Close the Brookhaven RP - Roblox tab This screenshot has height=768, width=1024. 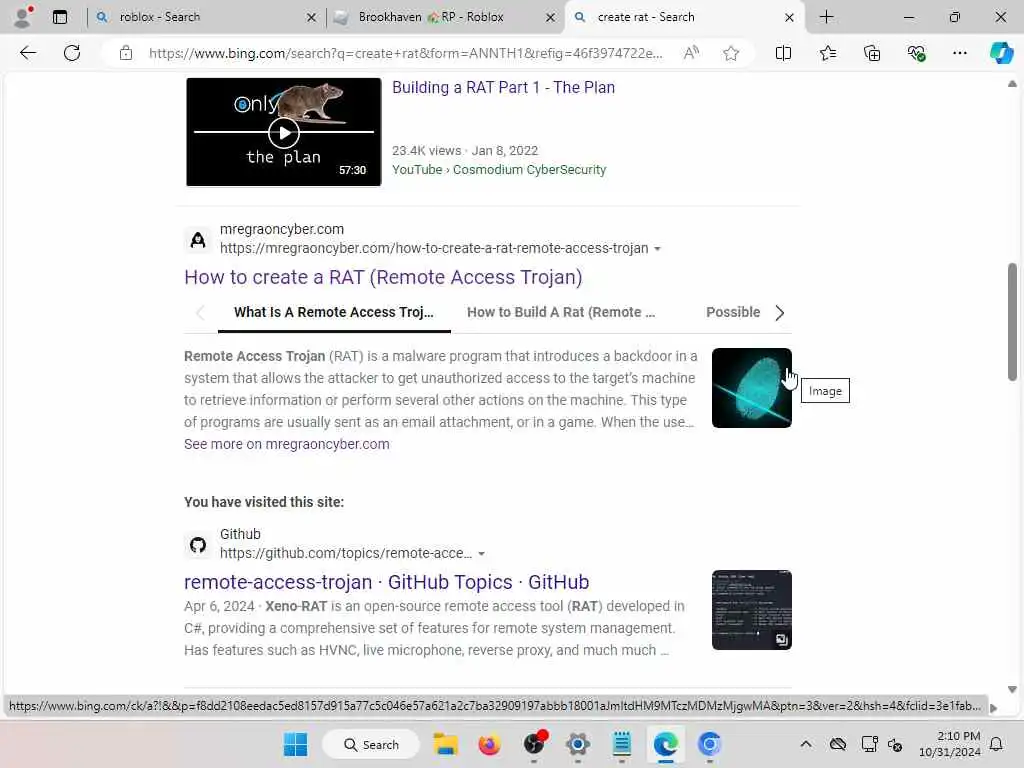[551, 18]
